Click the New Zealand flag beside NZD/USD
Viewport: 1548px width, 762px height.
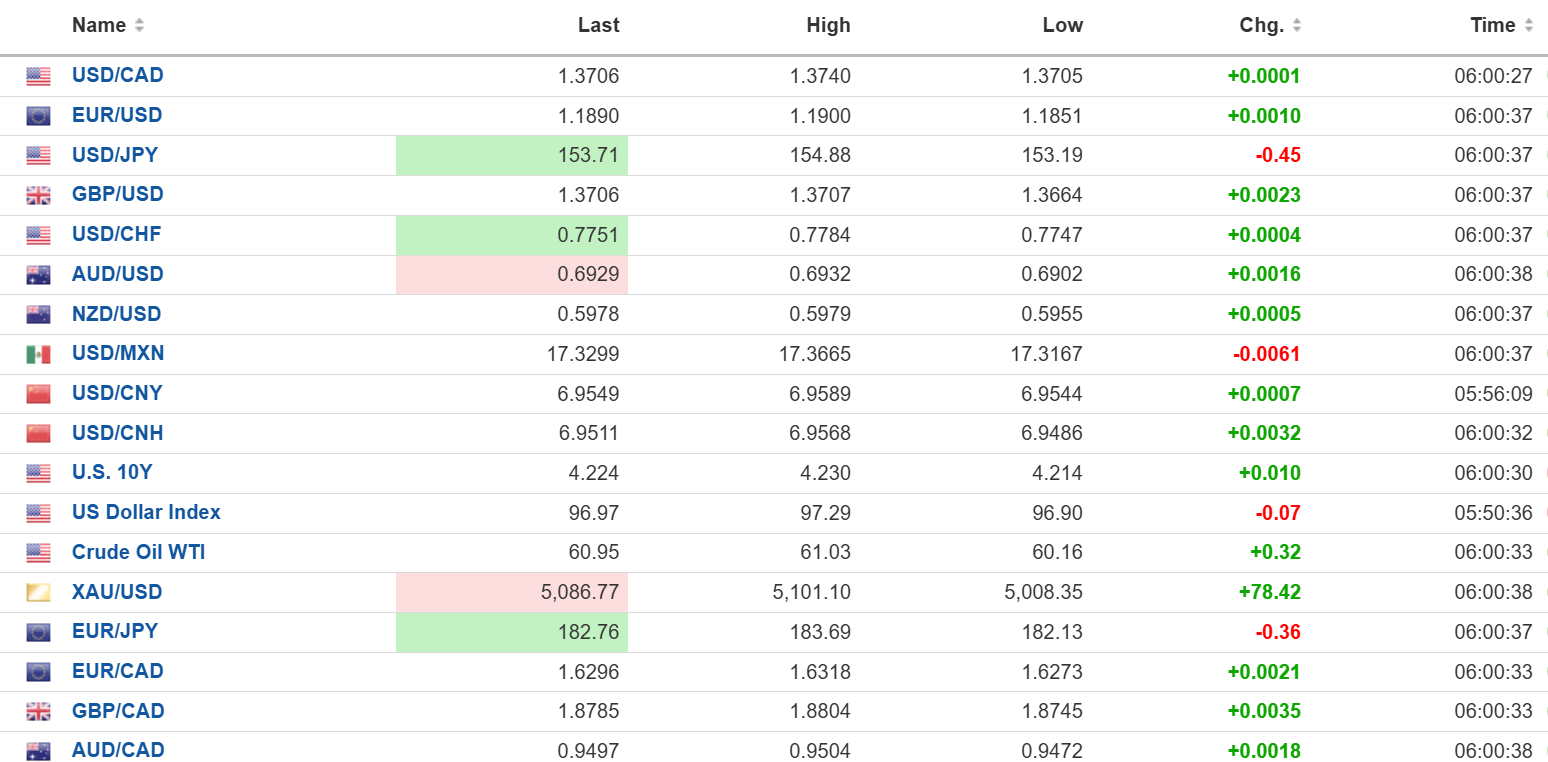(38, 314)
